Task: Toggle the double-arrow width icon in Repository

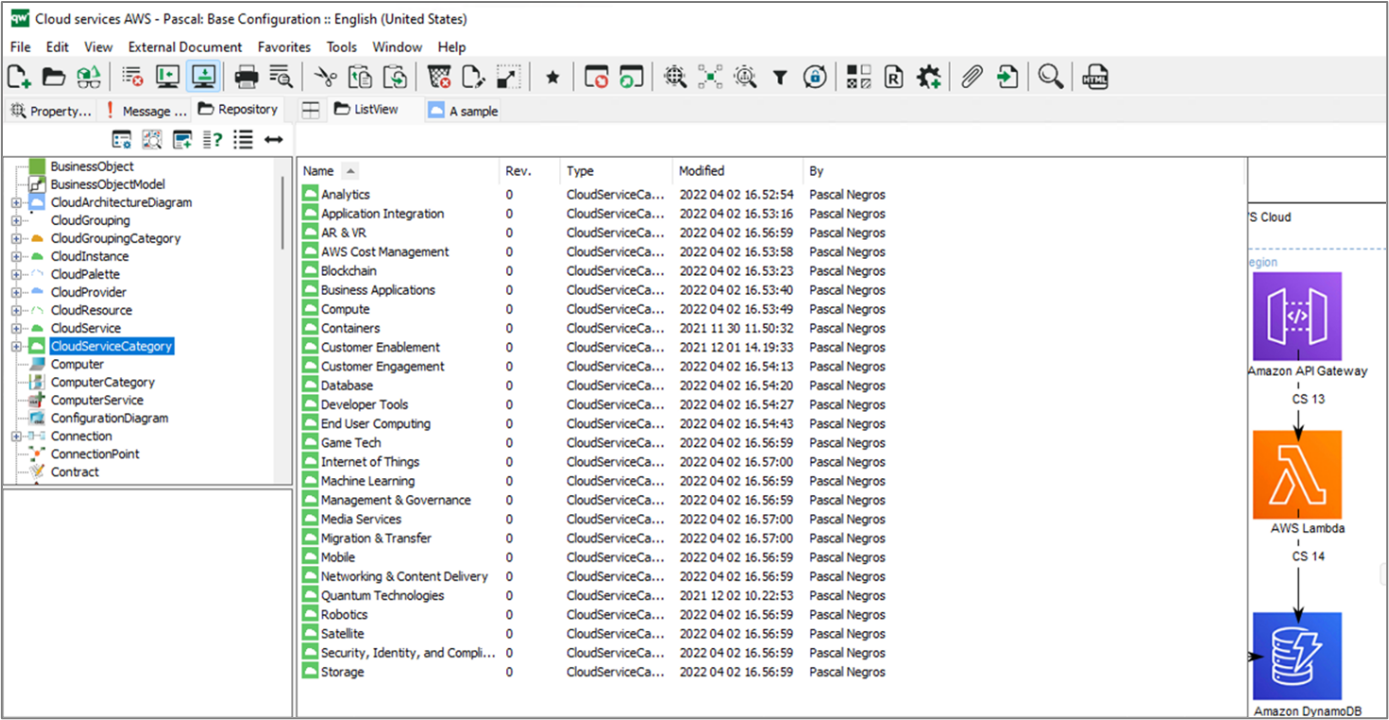Action: (273, 140)
